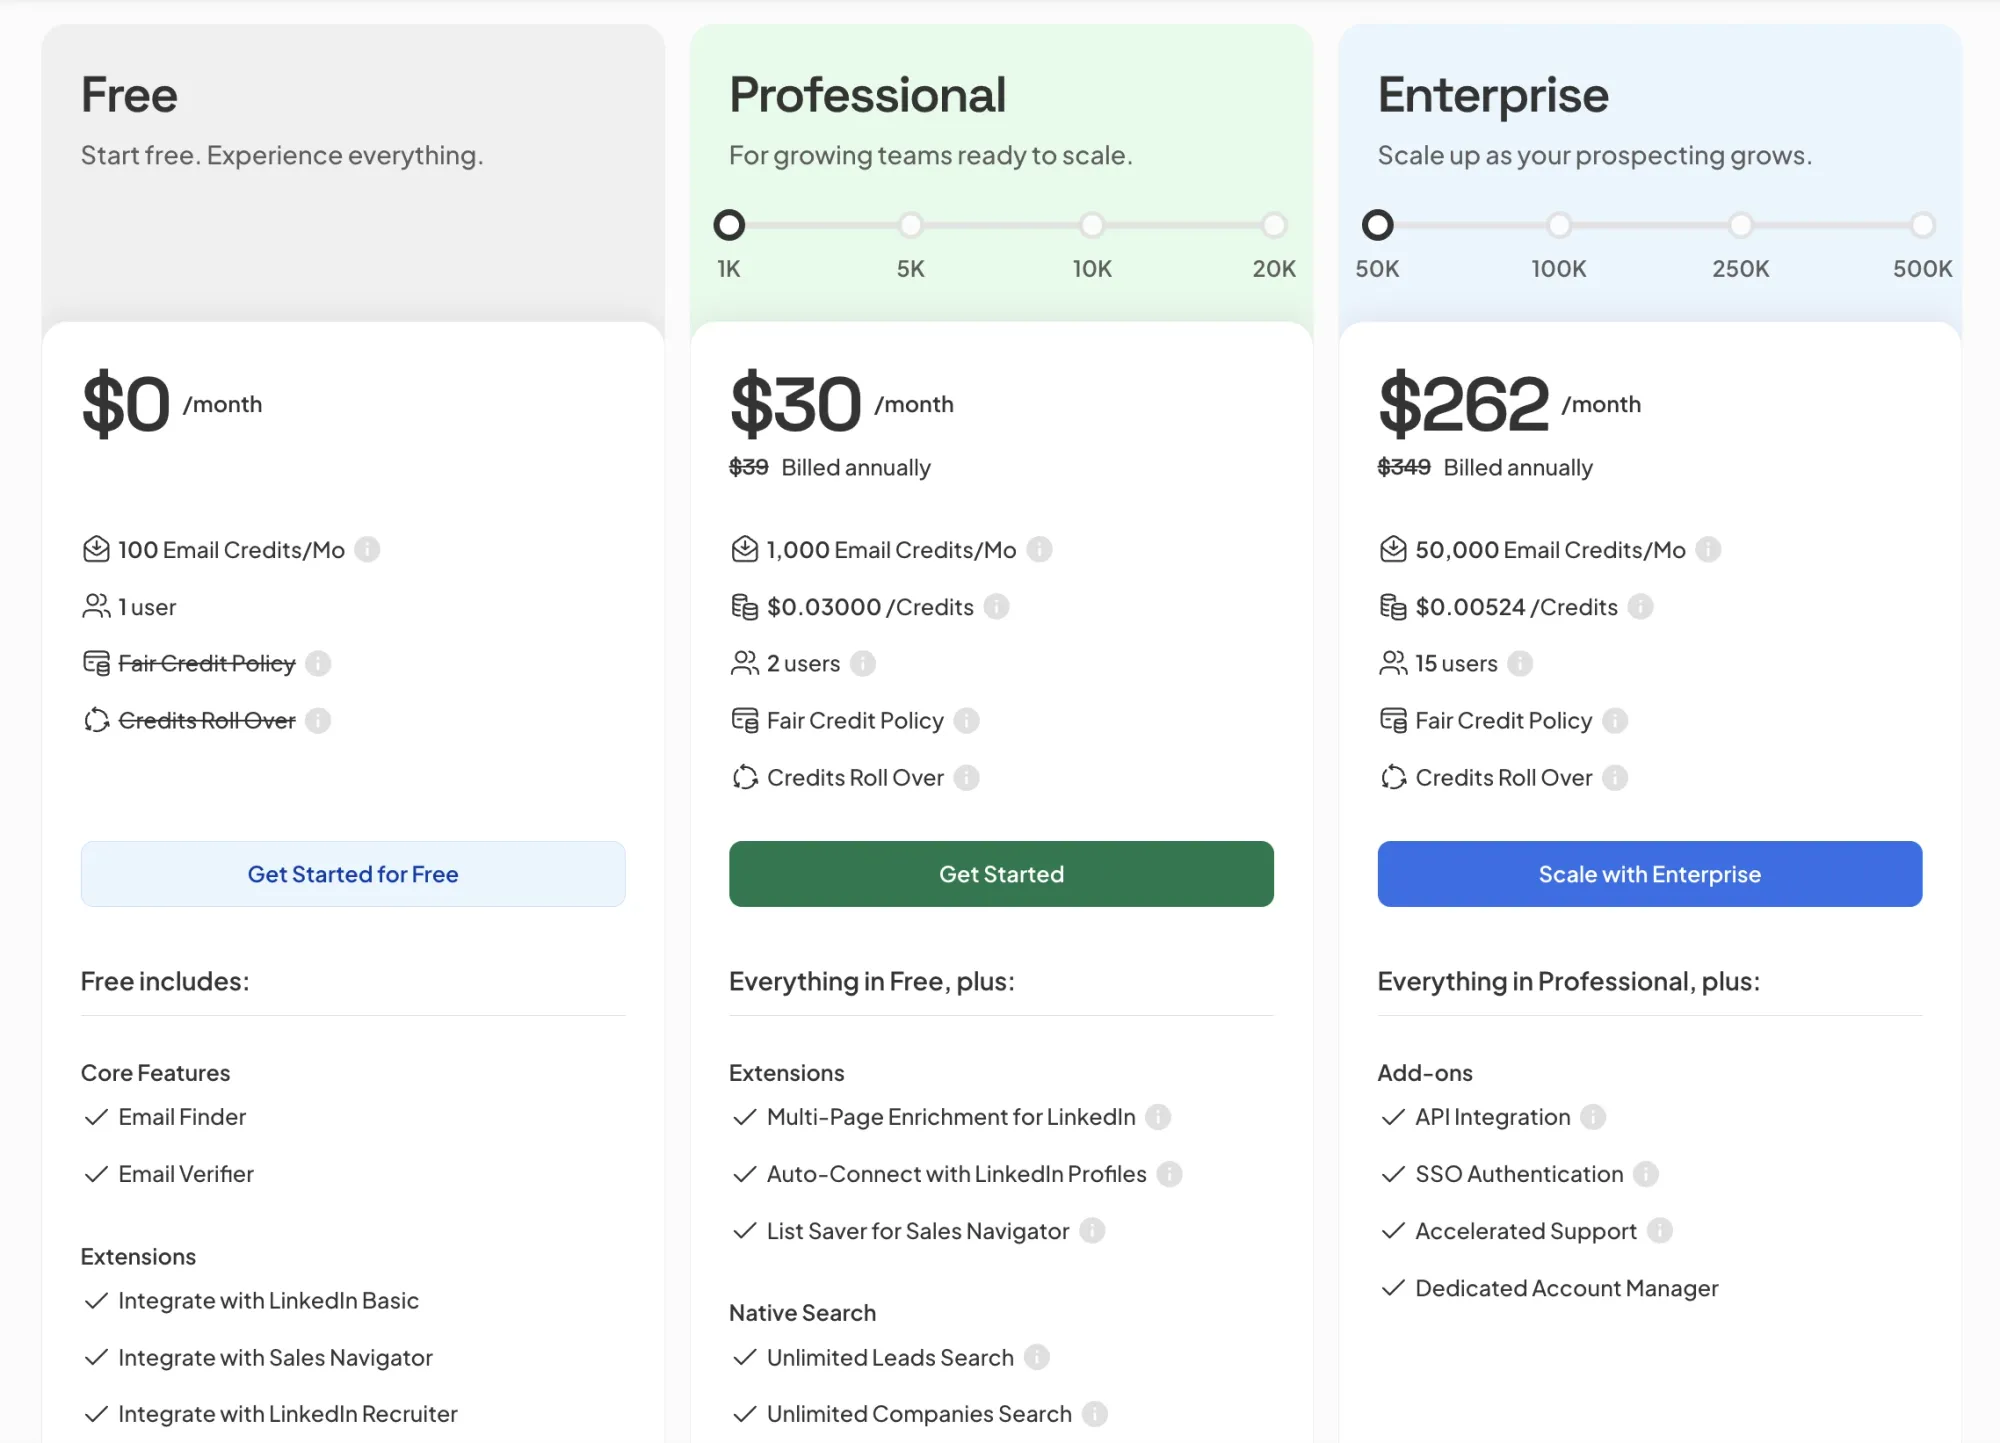Image resolution: width=2000 pixels, height=1443 pixels.
Task: Set the Enterprise slider to 250K
Action: [x=1741, y=225]
